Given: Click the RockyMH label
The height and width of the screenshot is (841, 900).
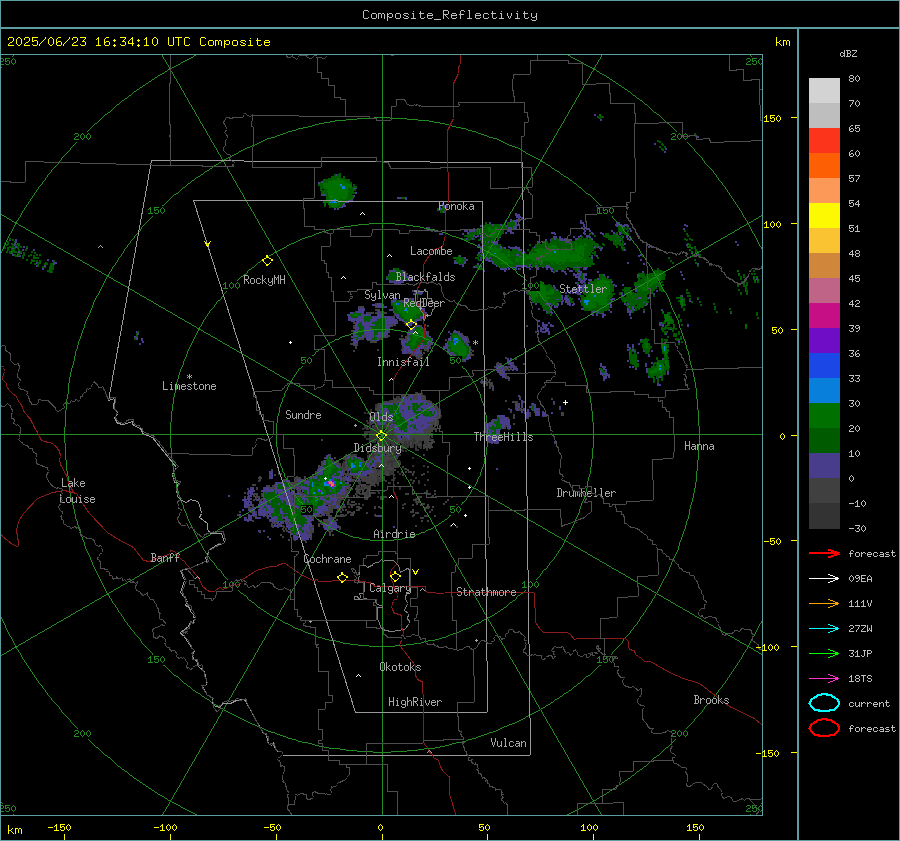Looking at the screenshot, I should pyautogui.click(x=264, y=280).
